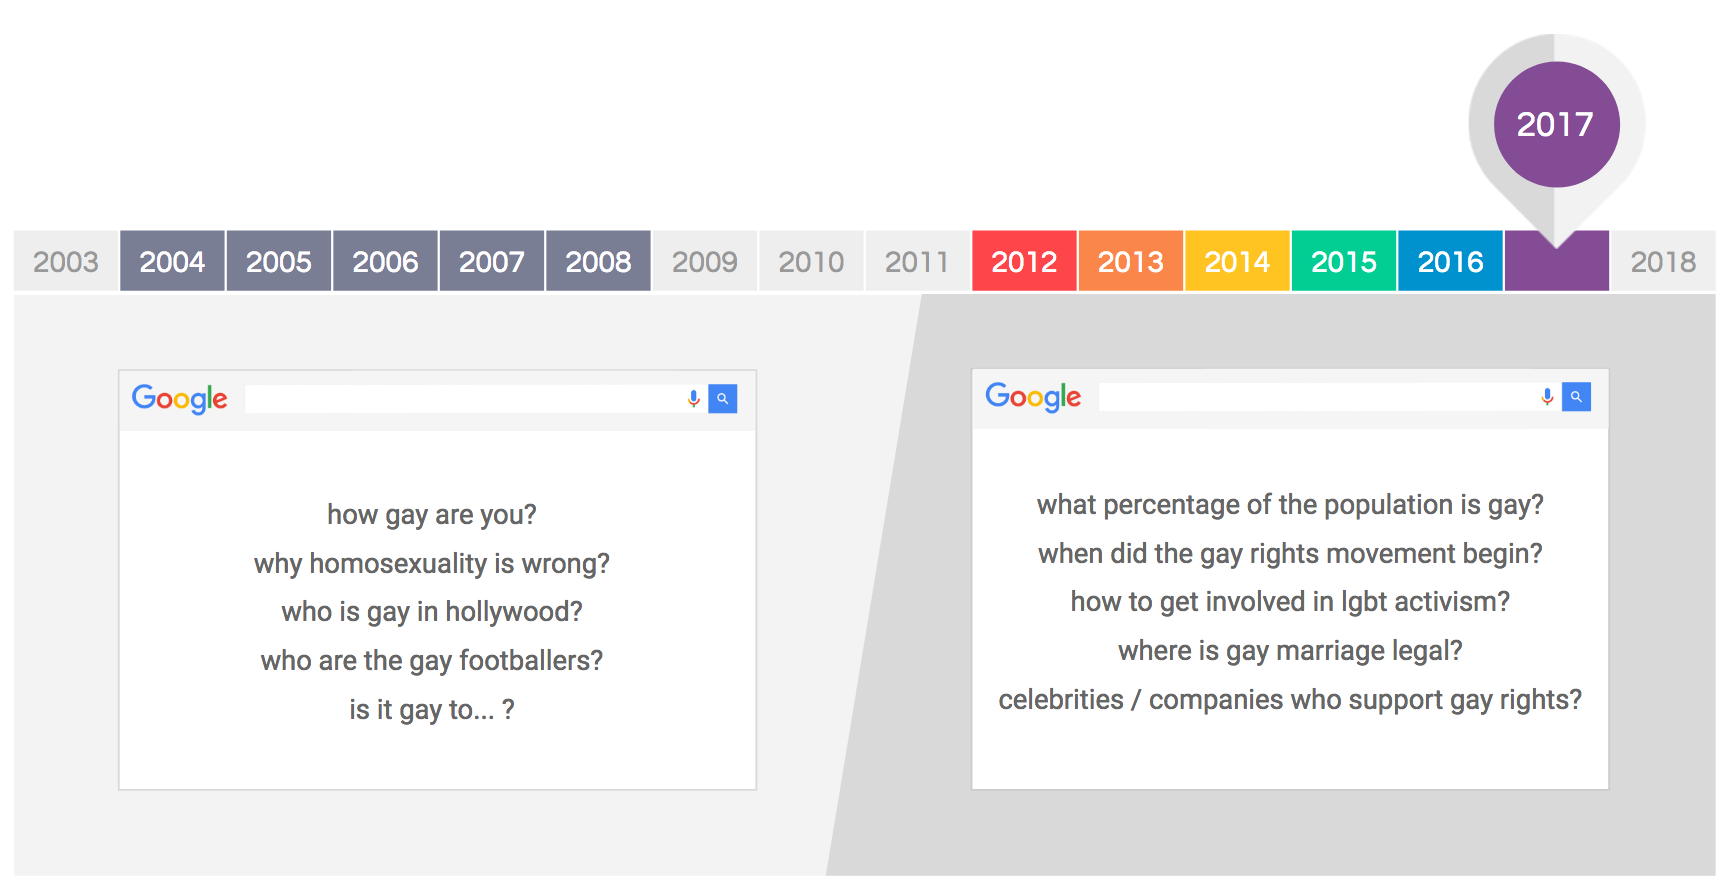Click the left Google search input field

(465, 399)
